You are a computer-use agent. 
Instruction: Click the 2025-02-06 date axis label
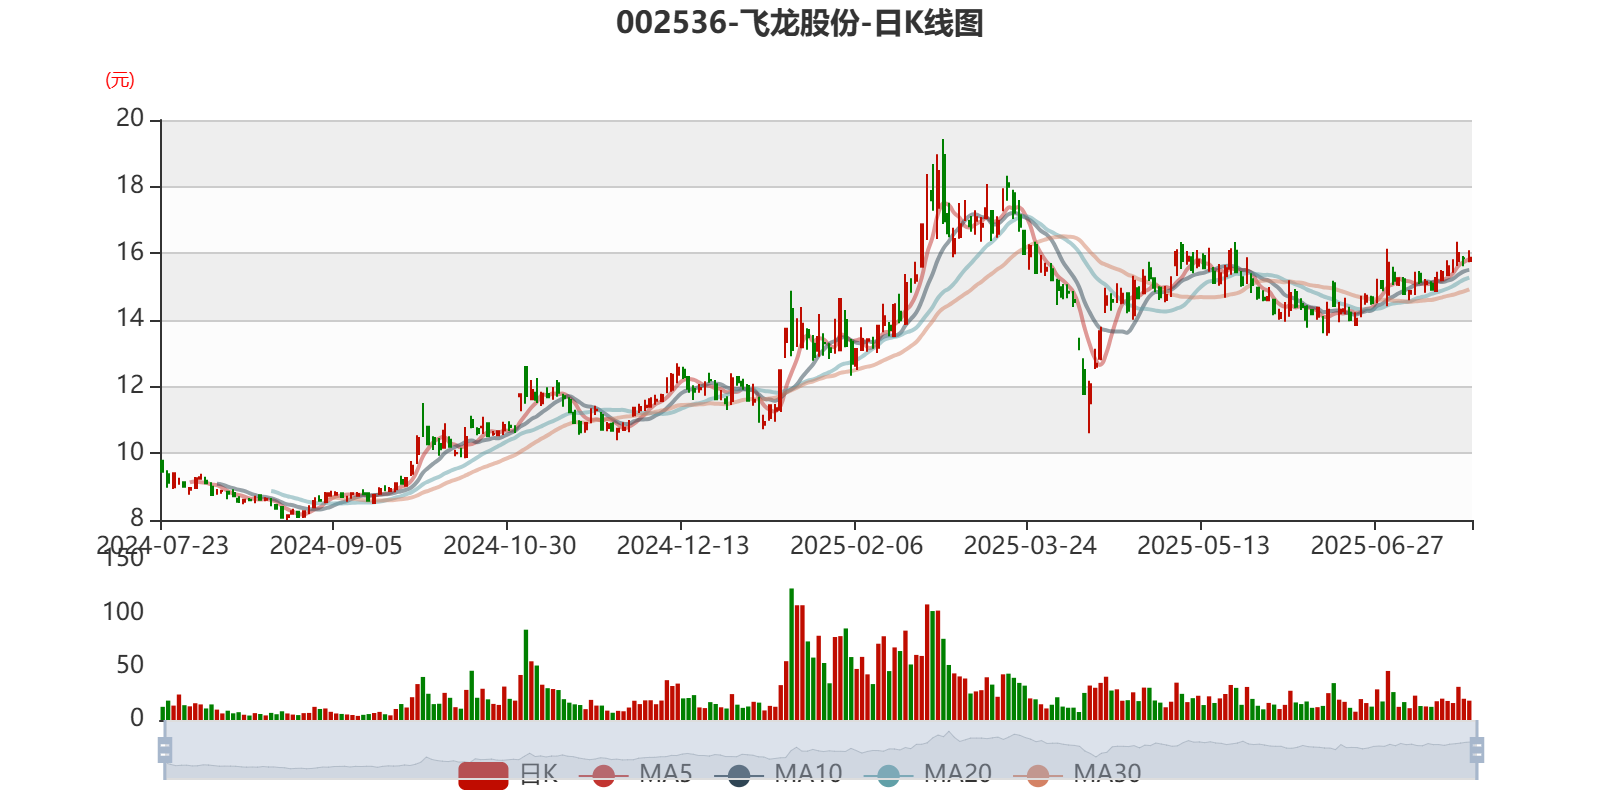[x=857, y=545]
